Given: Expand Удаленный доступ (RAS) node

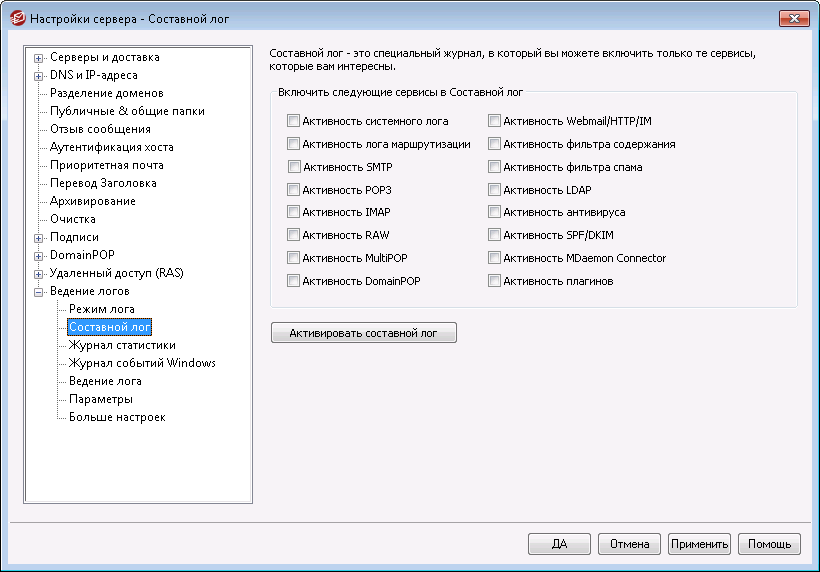Looking at the screenshot, I should pos(38,274).
